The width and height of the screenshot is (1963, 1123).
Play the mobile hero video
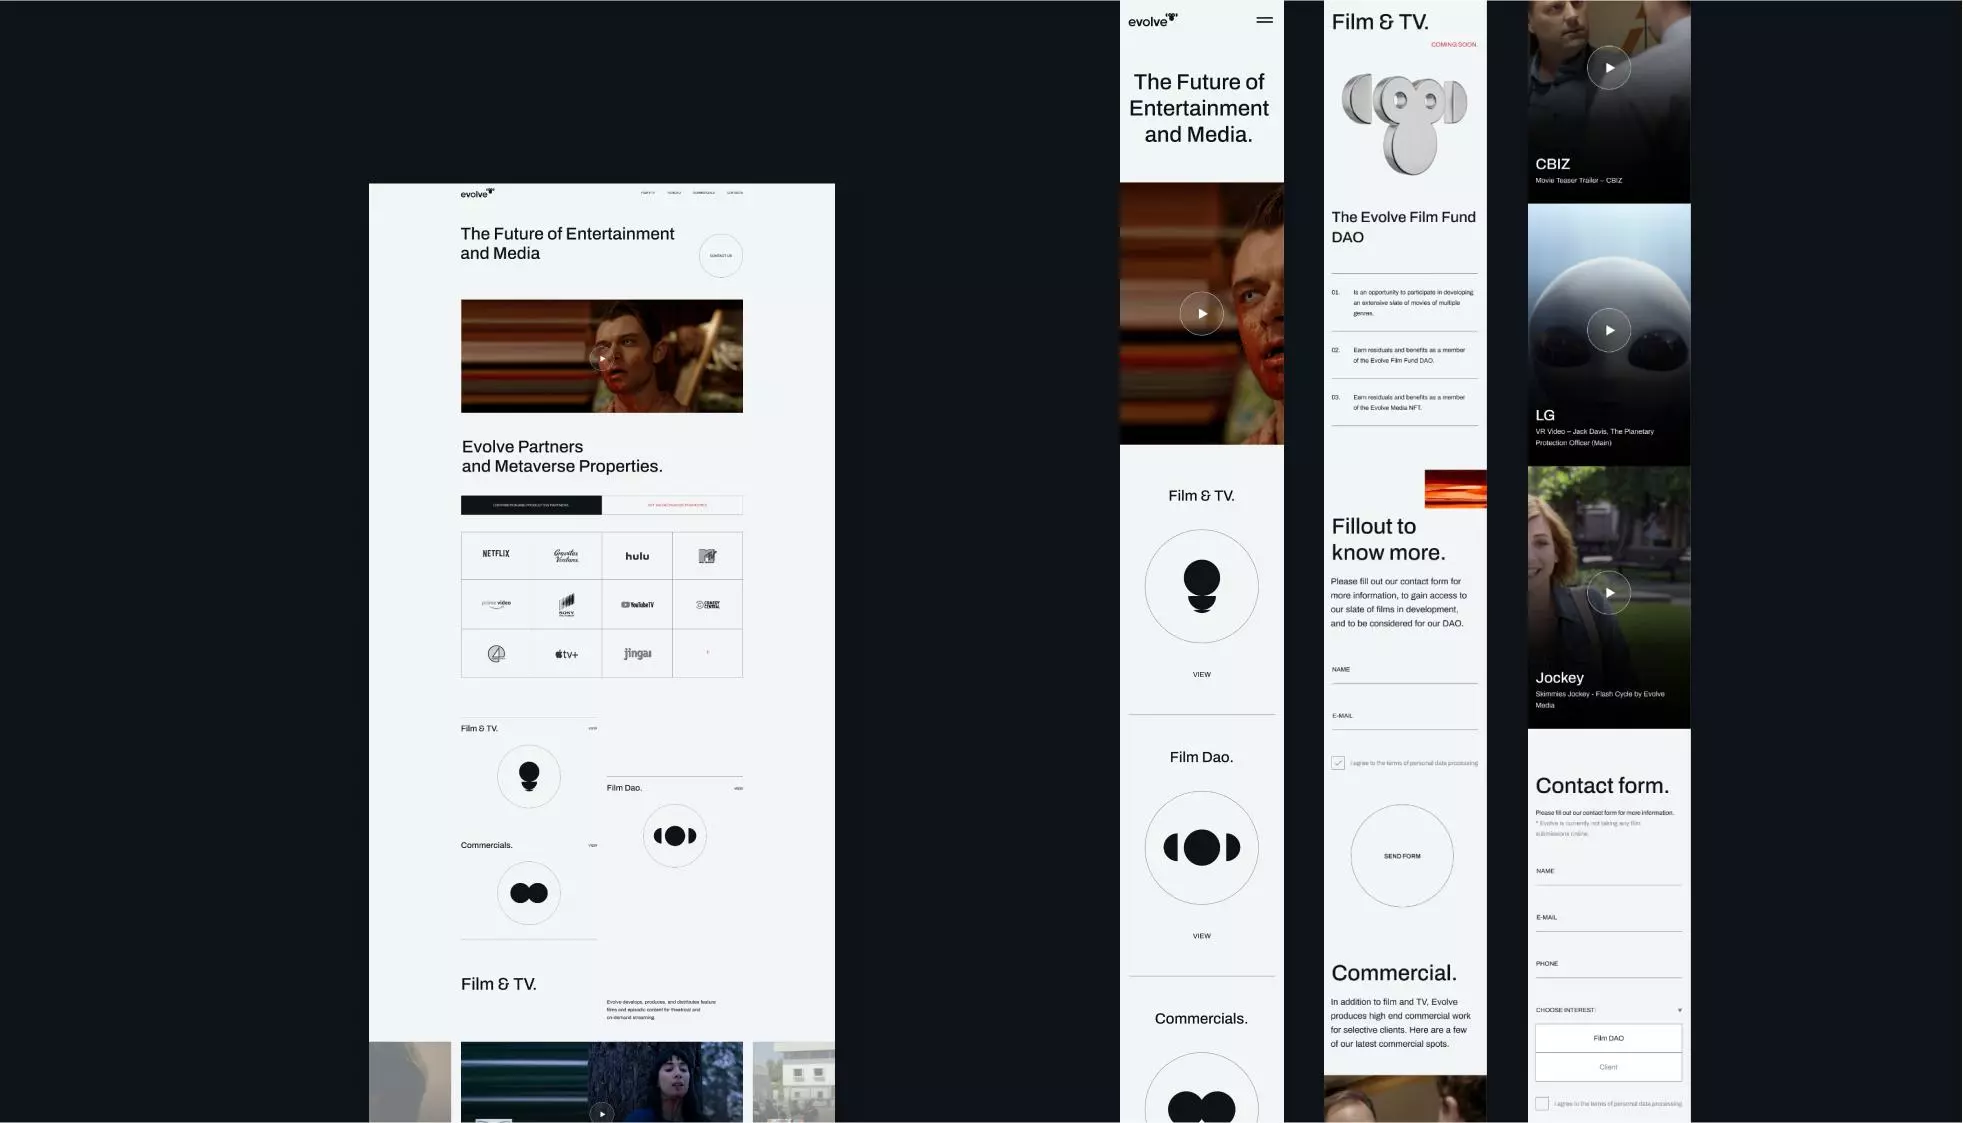1201,314
